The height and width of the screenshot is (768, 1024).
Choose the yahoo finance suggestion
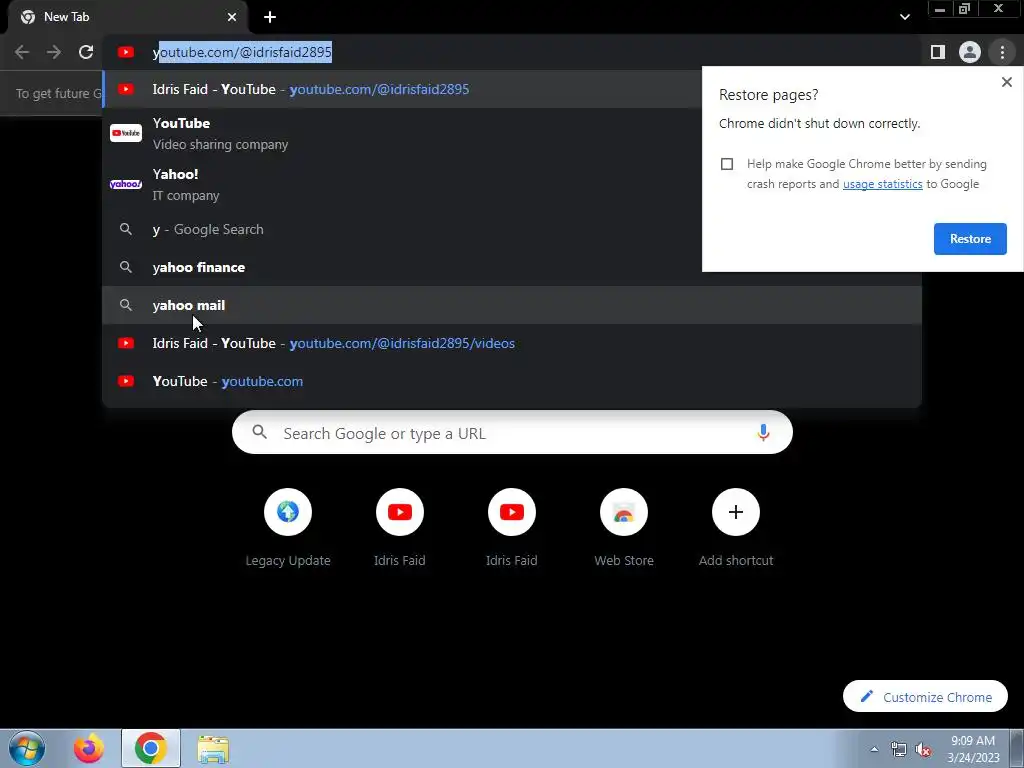point(402,267)
